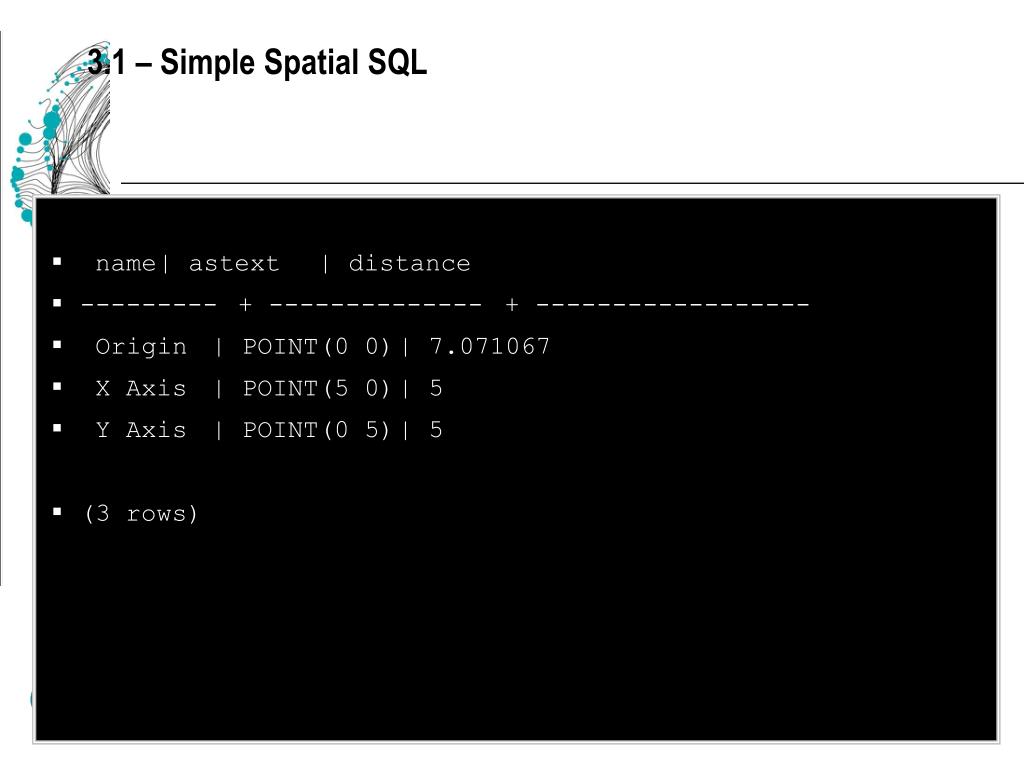Click the bullet beside the X Axis row

click(57, 387)
